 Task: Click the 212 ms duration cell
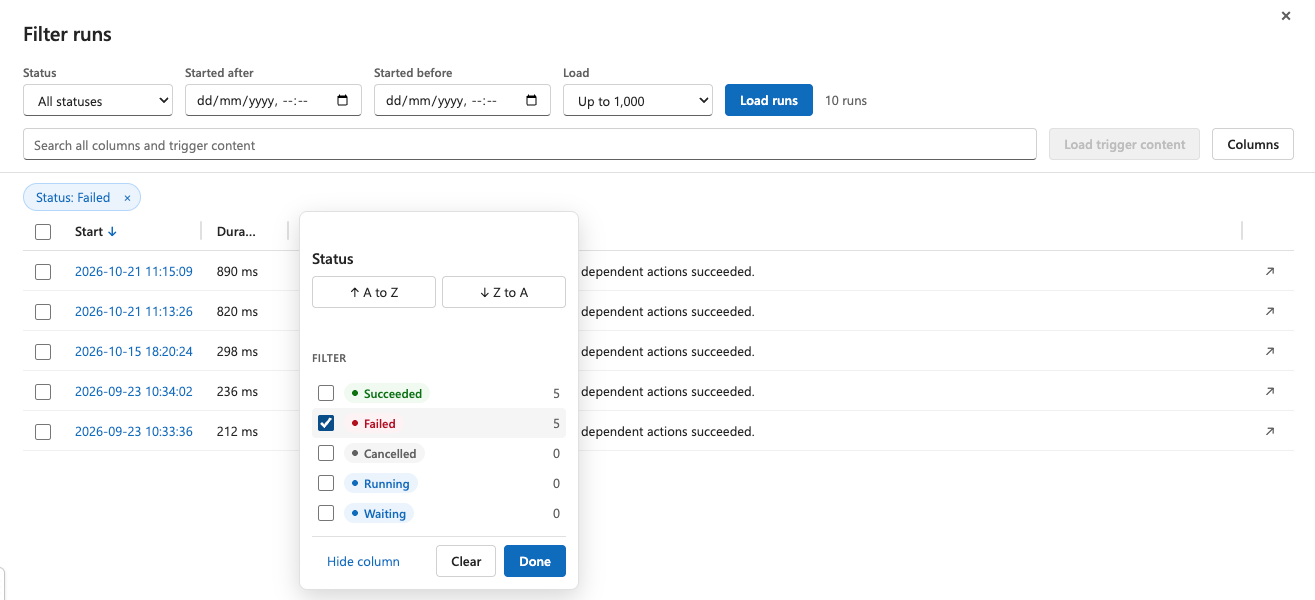click(237, 431)
